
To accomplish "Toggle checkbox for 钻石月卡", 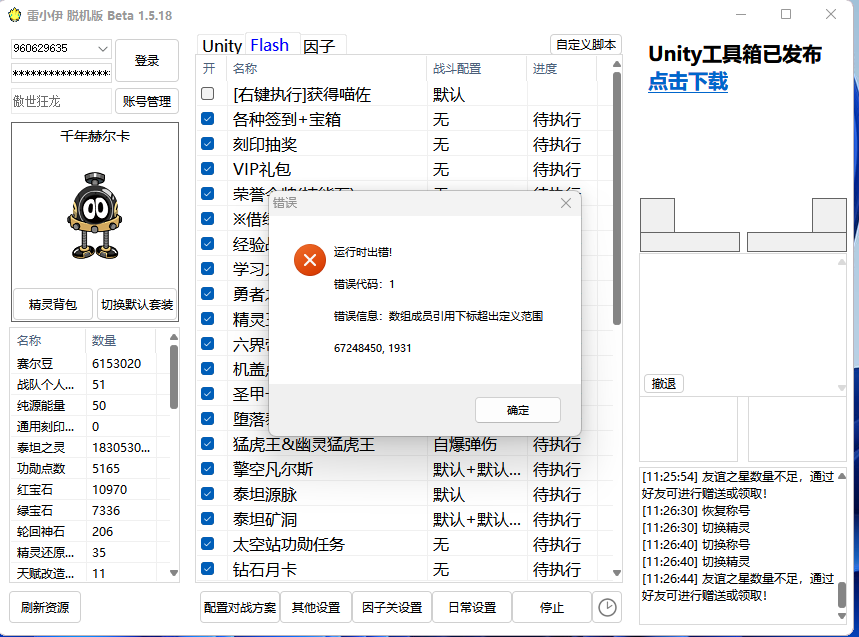I will tap(208, 569).
